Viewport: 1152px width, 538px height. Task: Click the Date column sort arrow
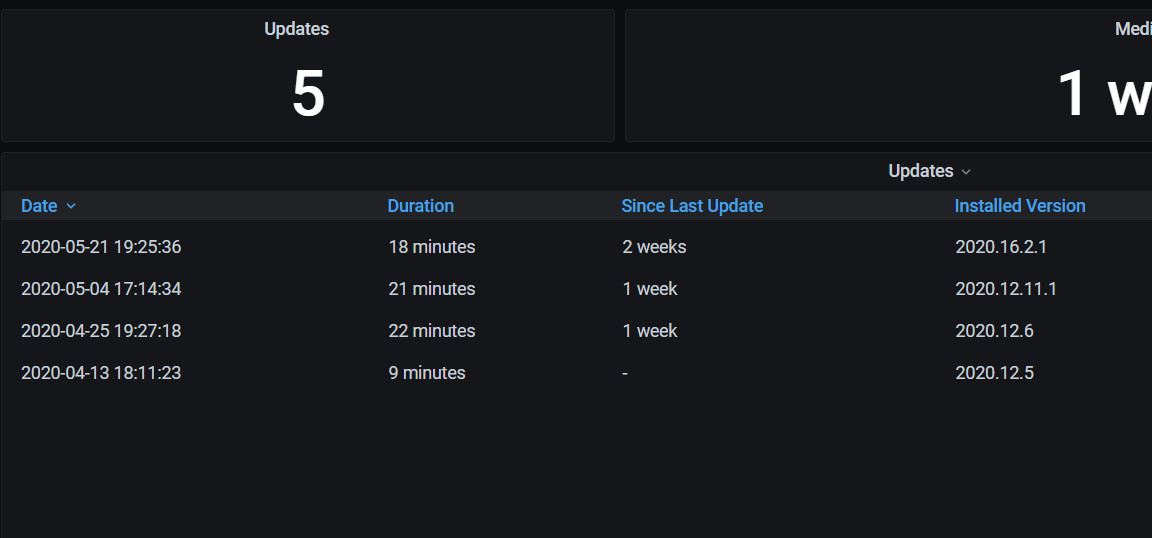71,207
